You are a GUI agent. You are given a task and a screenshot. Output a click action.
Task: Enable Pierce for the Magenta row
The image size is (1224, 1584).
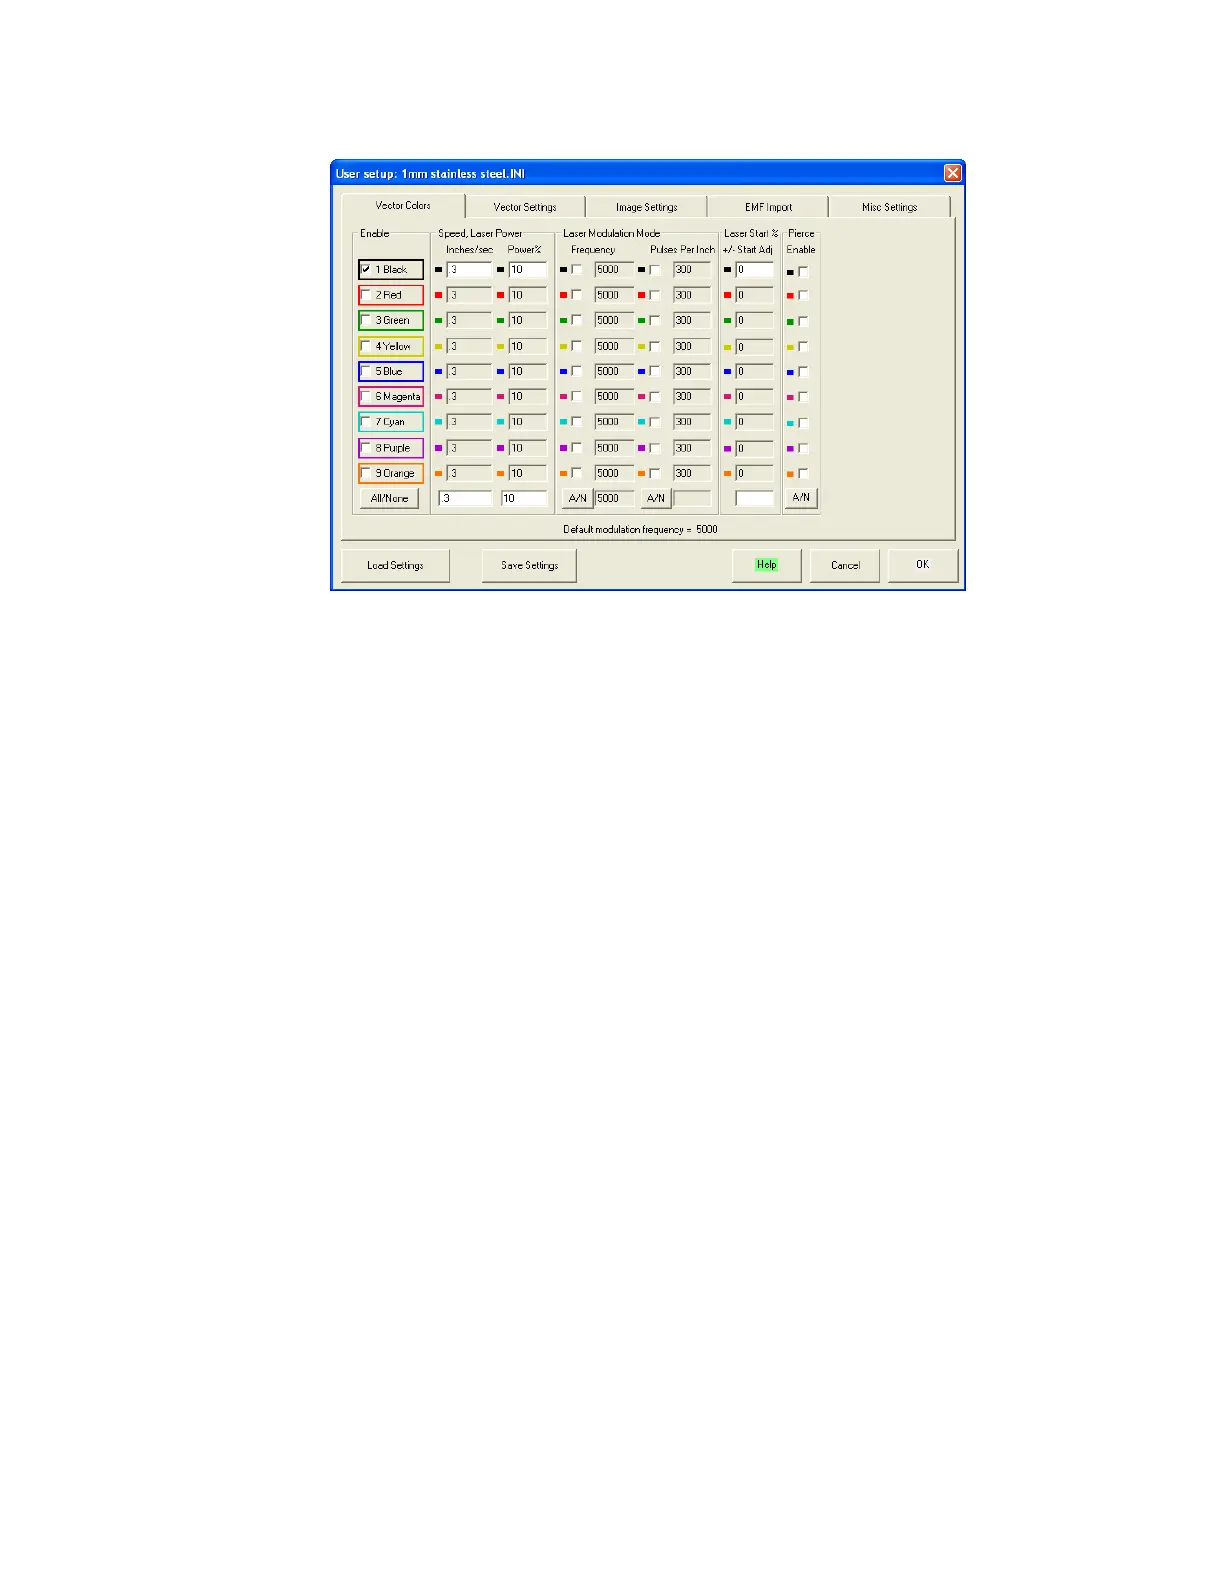[x=803, y=397]
